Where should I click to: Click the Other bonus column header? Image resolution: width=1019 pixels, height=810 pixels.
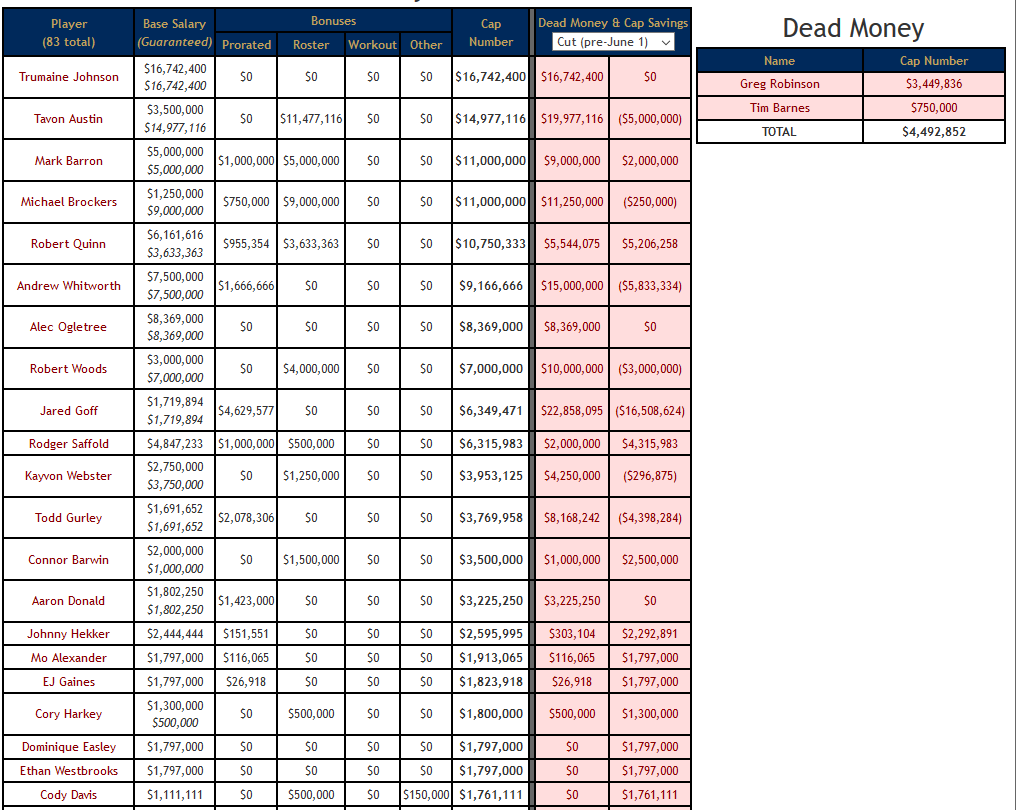pyautogui.click(x=426, y=45)
